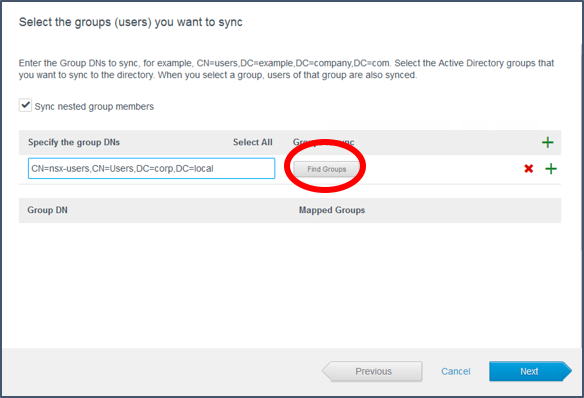Click the Specify the group DNs header
The height and width of the screenshot is (398, 584).
pos(74,142)
